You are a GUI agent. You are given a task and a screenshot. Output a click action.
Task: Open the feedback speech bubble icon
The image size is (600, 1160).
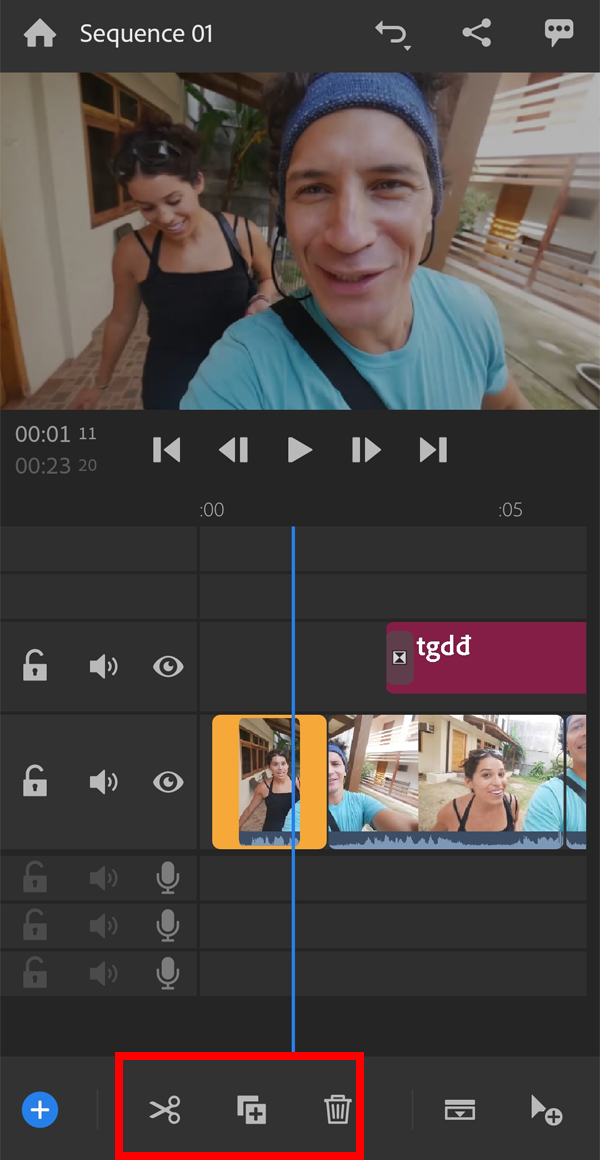[x=559, y=33]
